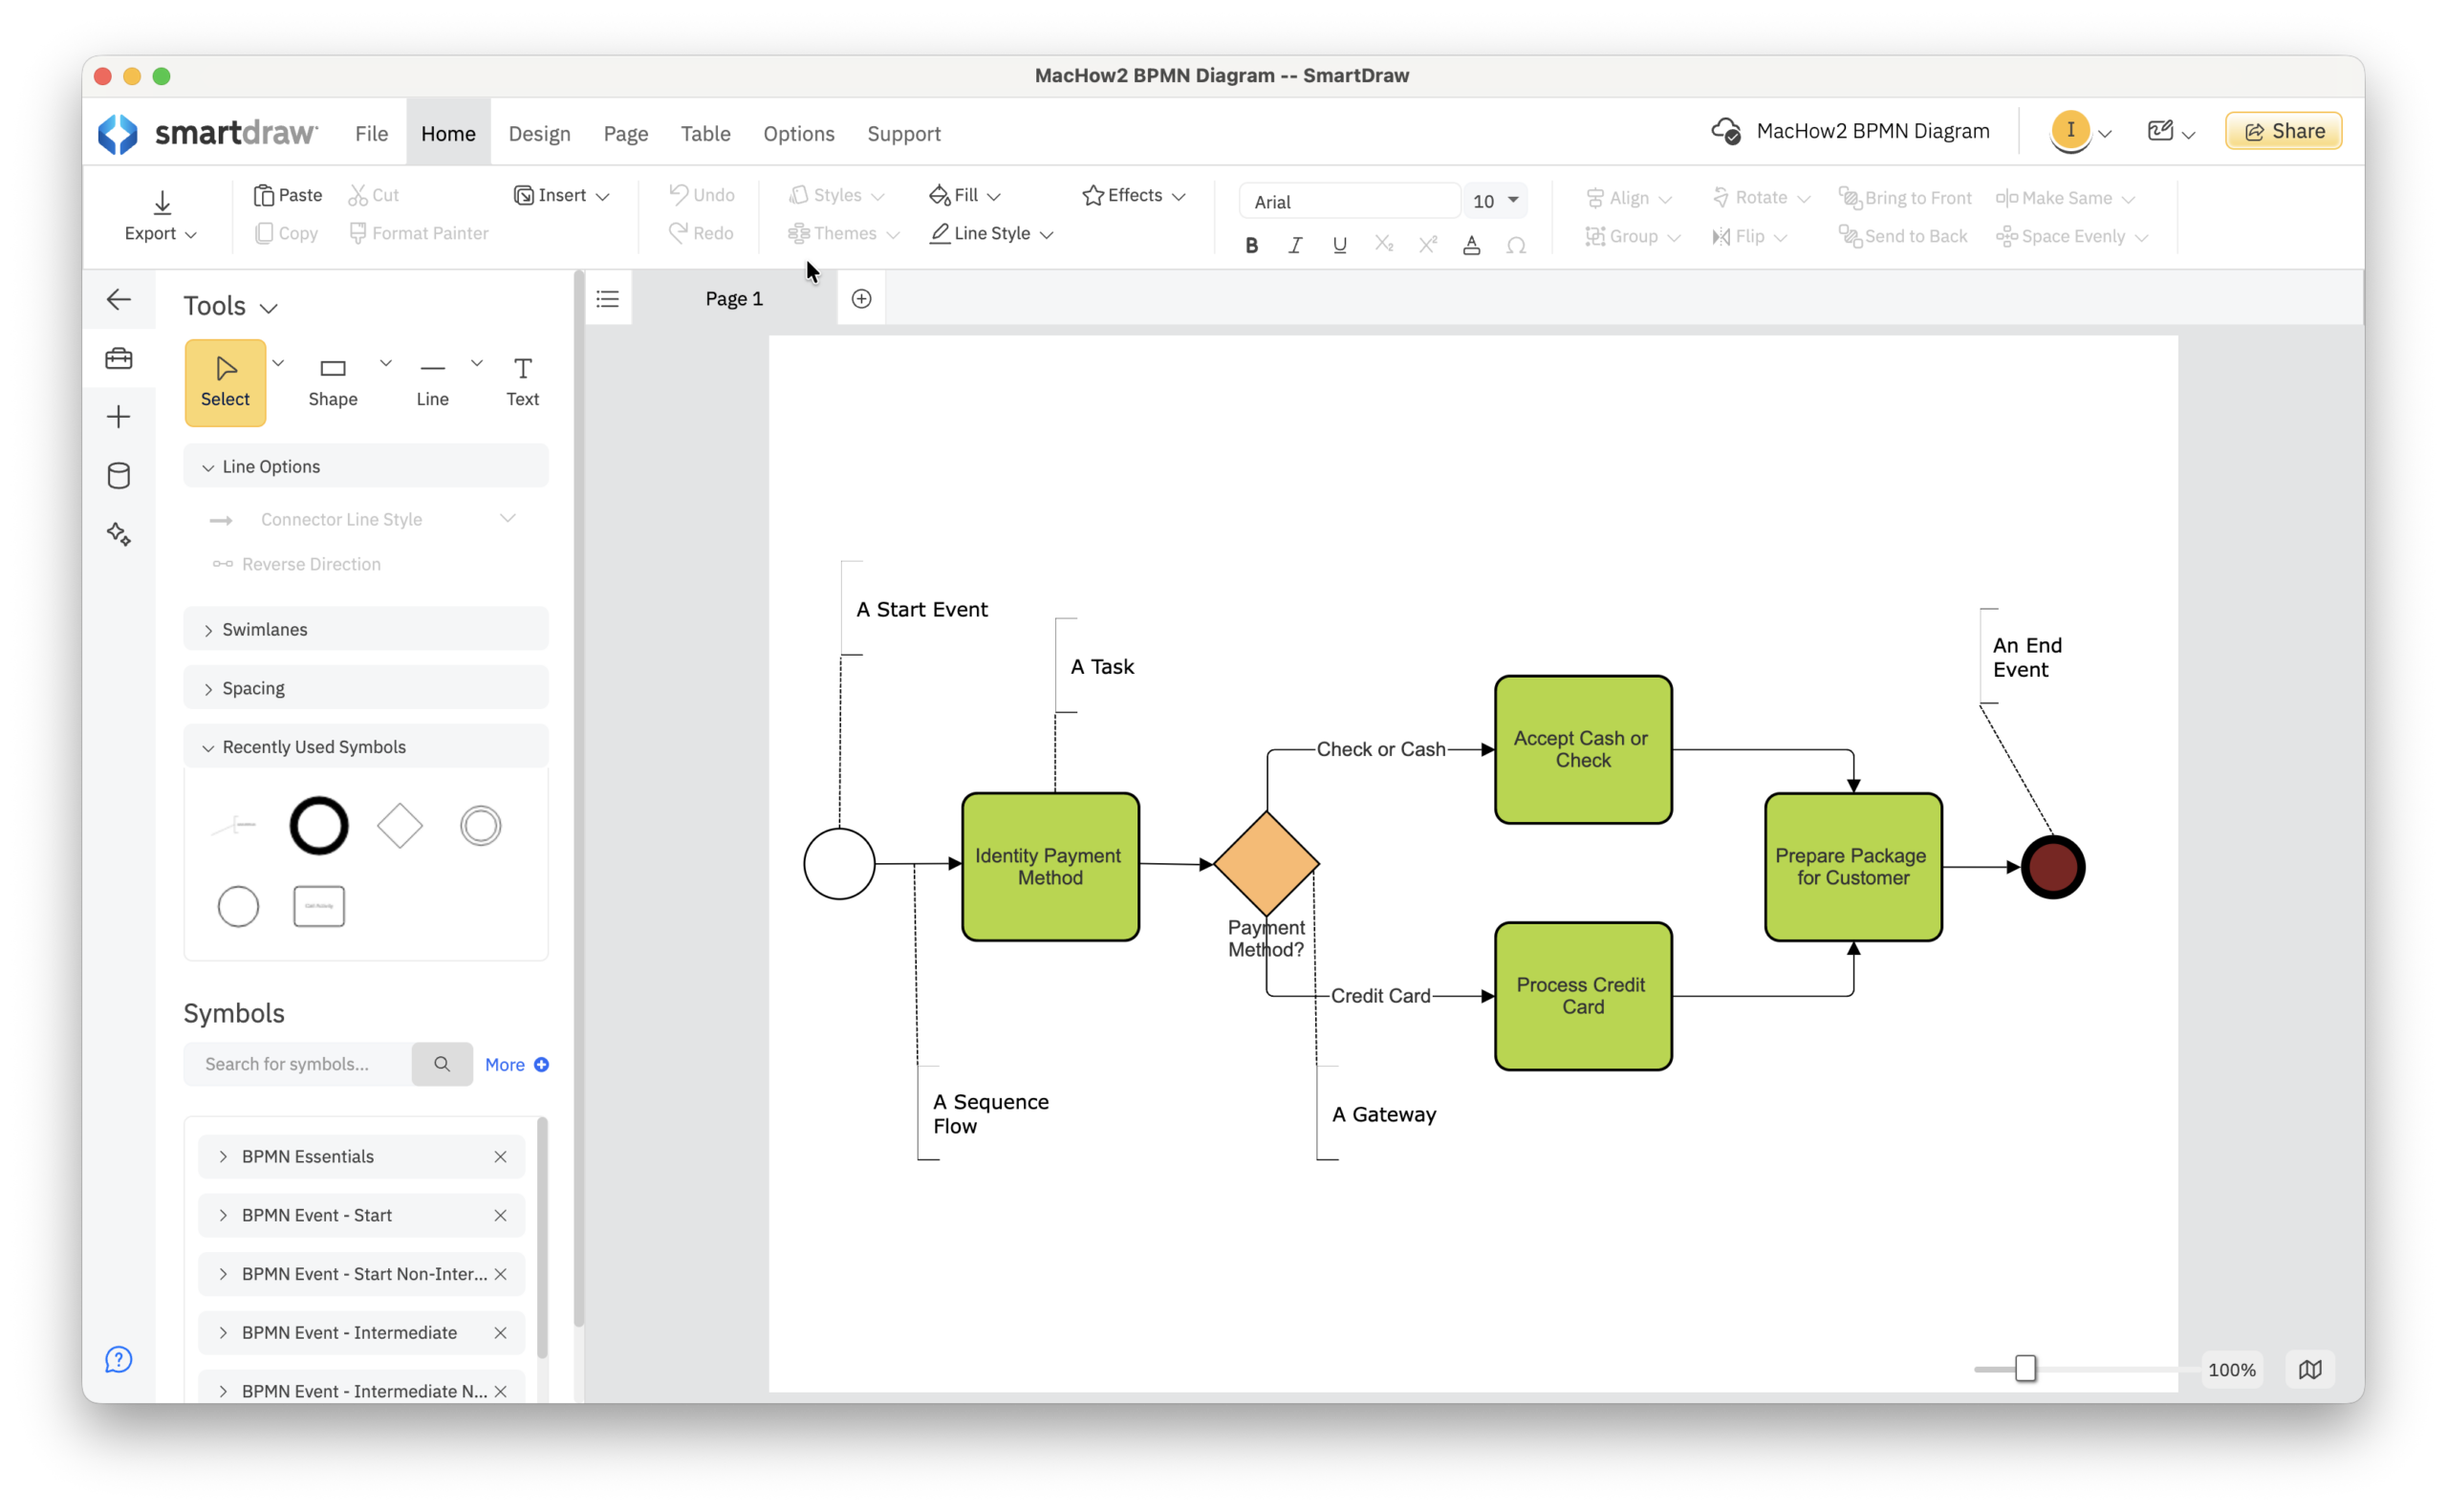Viewport: 2447px width, 1512px height.
Task: Open the database cylinder sidebar icon
Action: point(119,475)
